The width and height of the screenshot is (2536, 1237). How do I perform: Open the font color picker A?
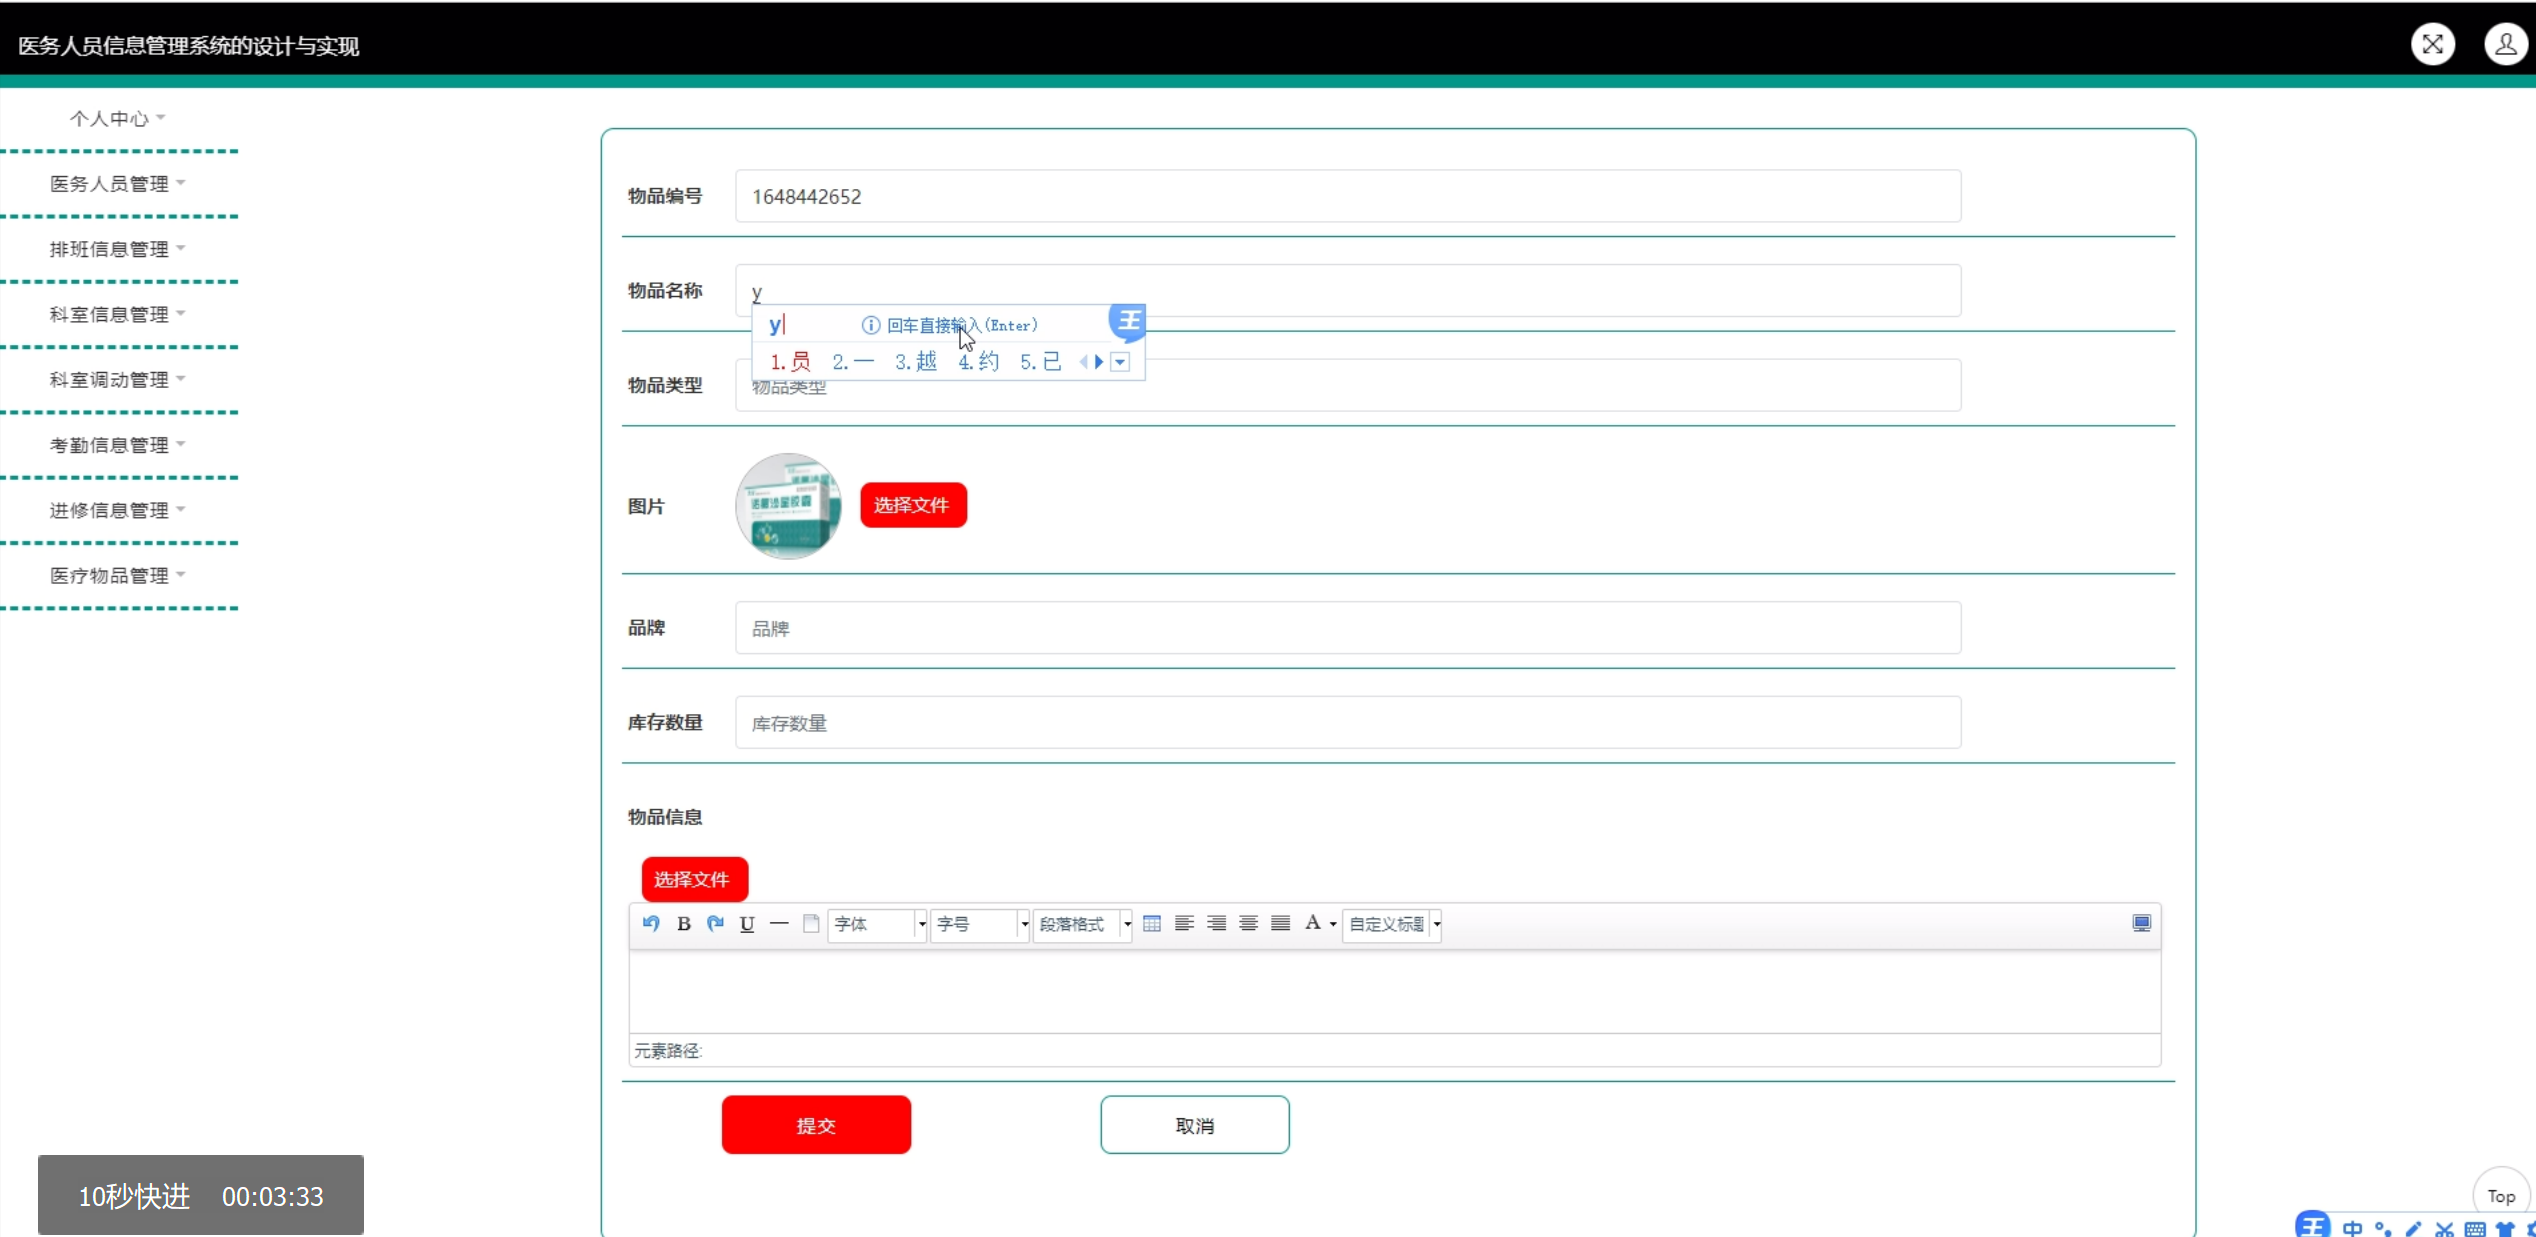pos(1313,923)
